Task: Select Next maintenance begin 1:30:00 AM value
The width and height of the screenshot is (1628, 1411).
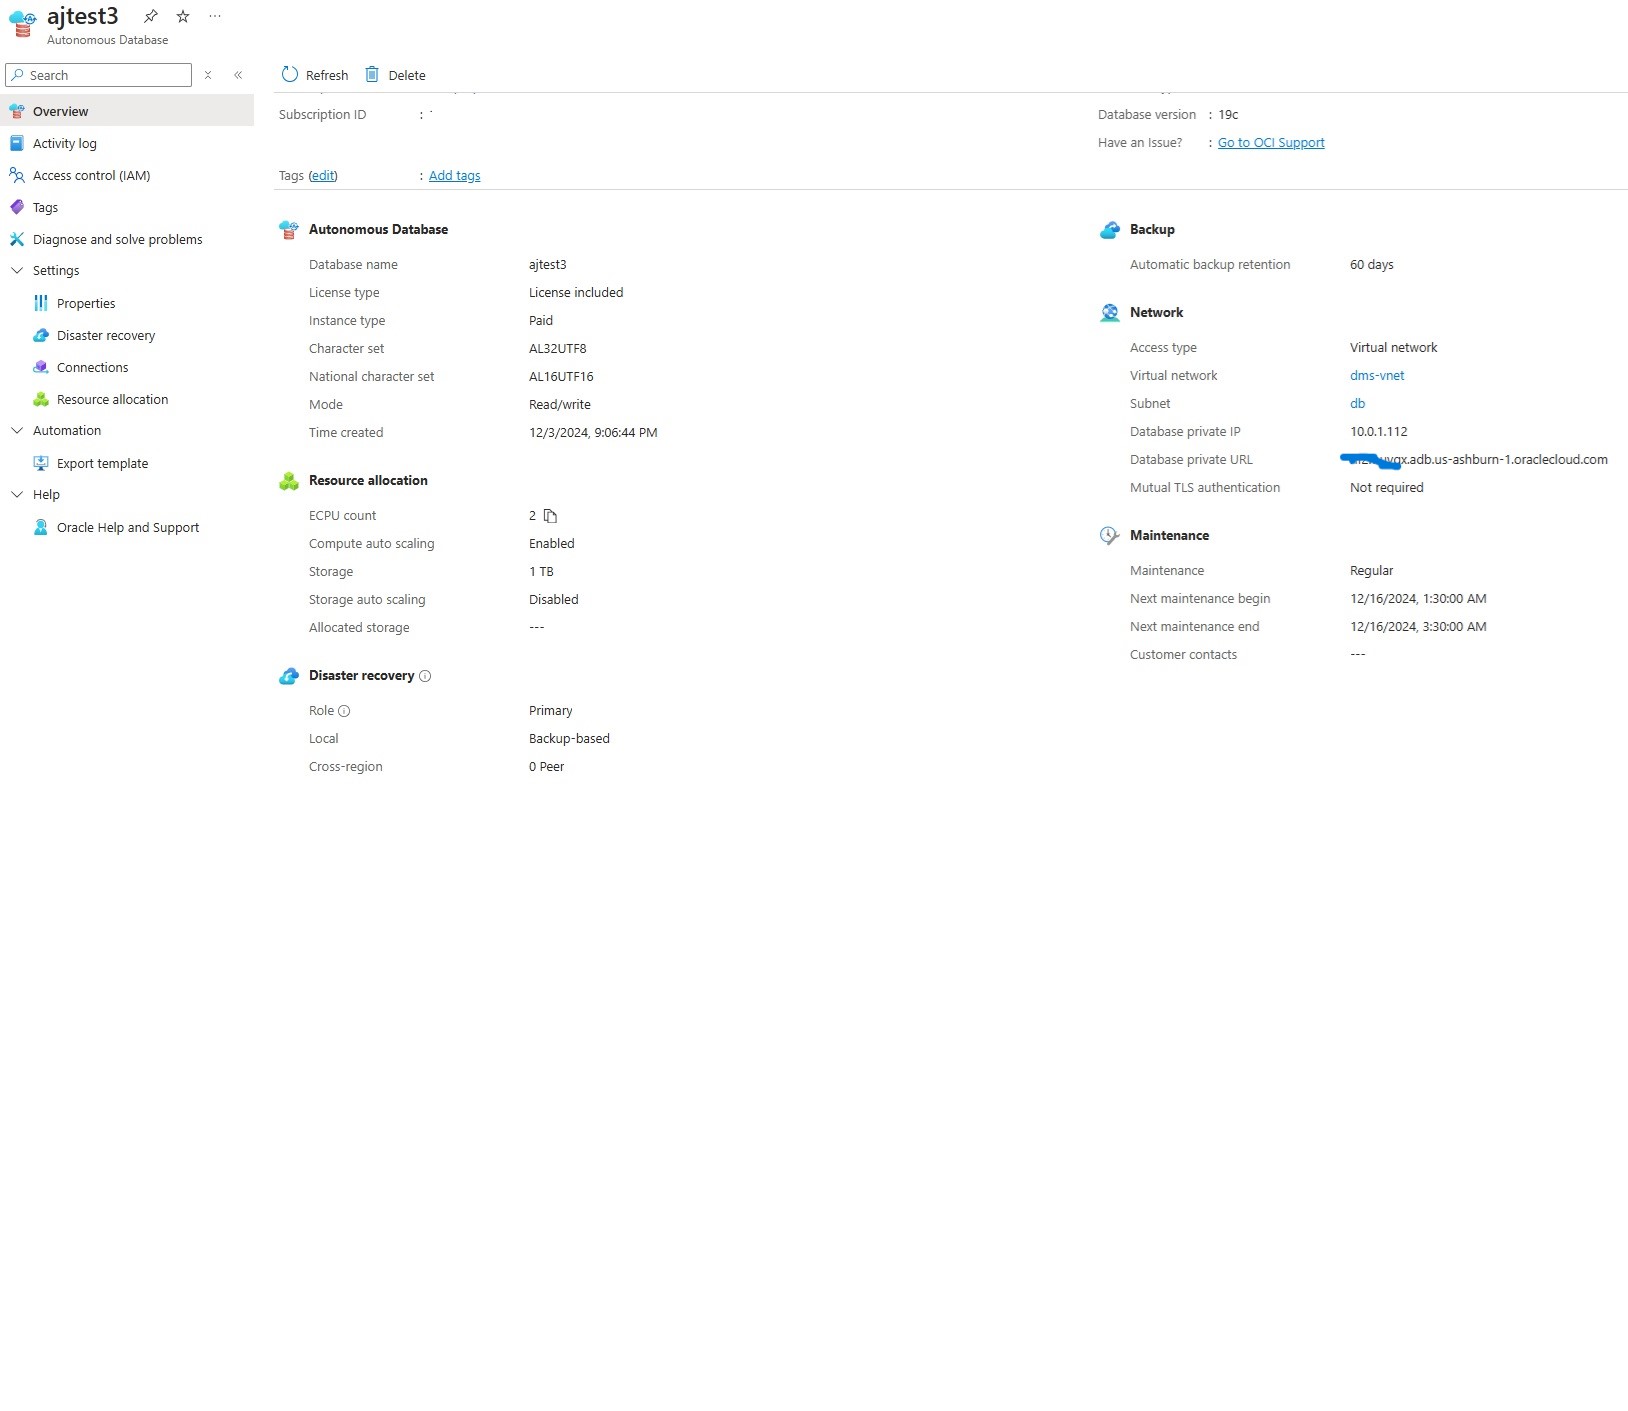Action: (x=1418, y=599)
